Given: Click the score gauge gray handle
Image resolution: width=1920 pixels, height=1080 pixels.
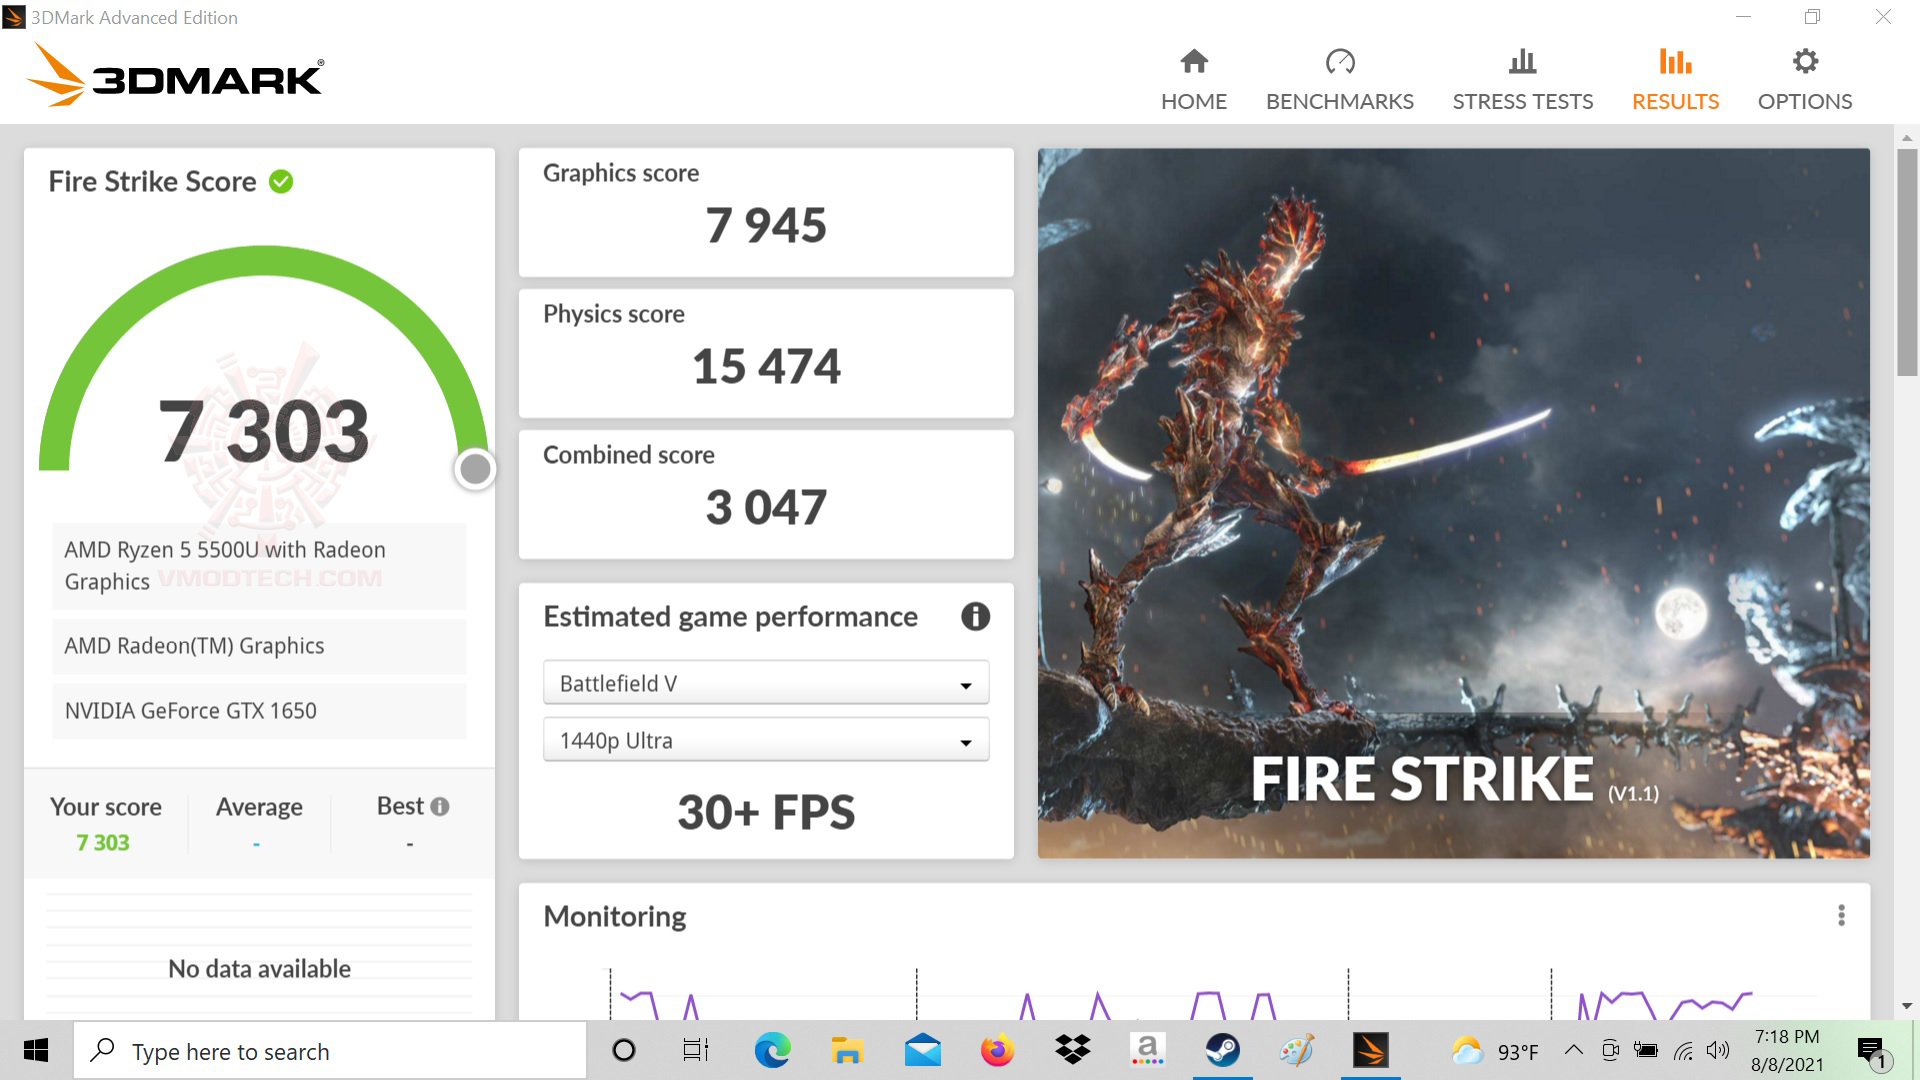Looking at the screenshot, I should point(475,468).
